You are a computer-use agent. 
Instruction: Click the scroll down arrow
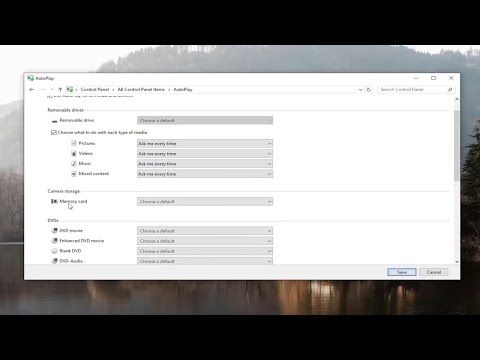(x=457, y=262)
